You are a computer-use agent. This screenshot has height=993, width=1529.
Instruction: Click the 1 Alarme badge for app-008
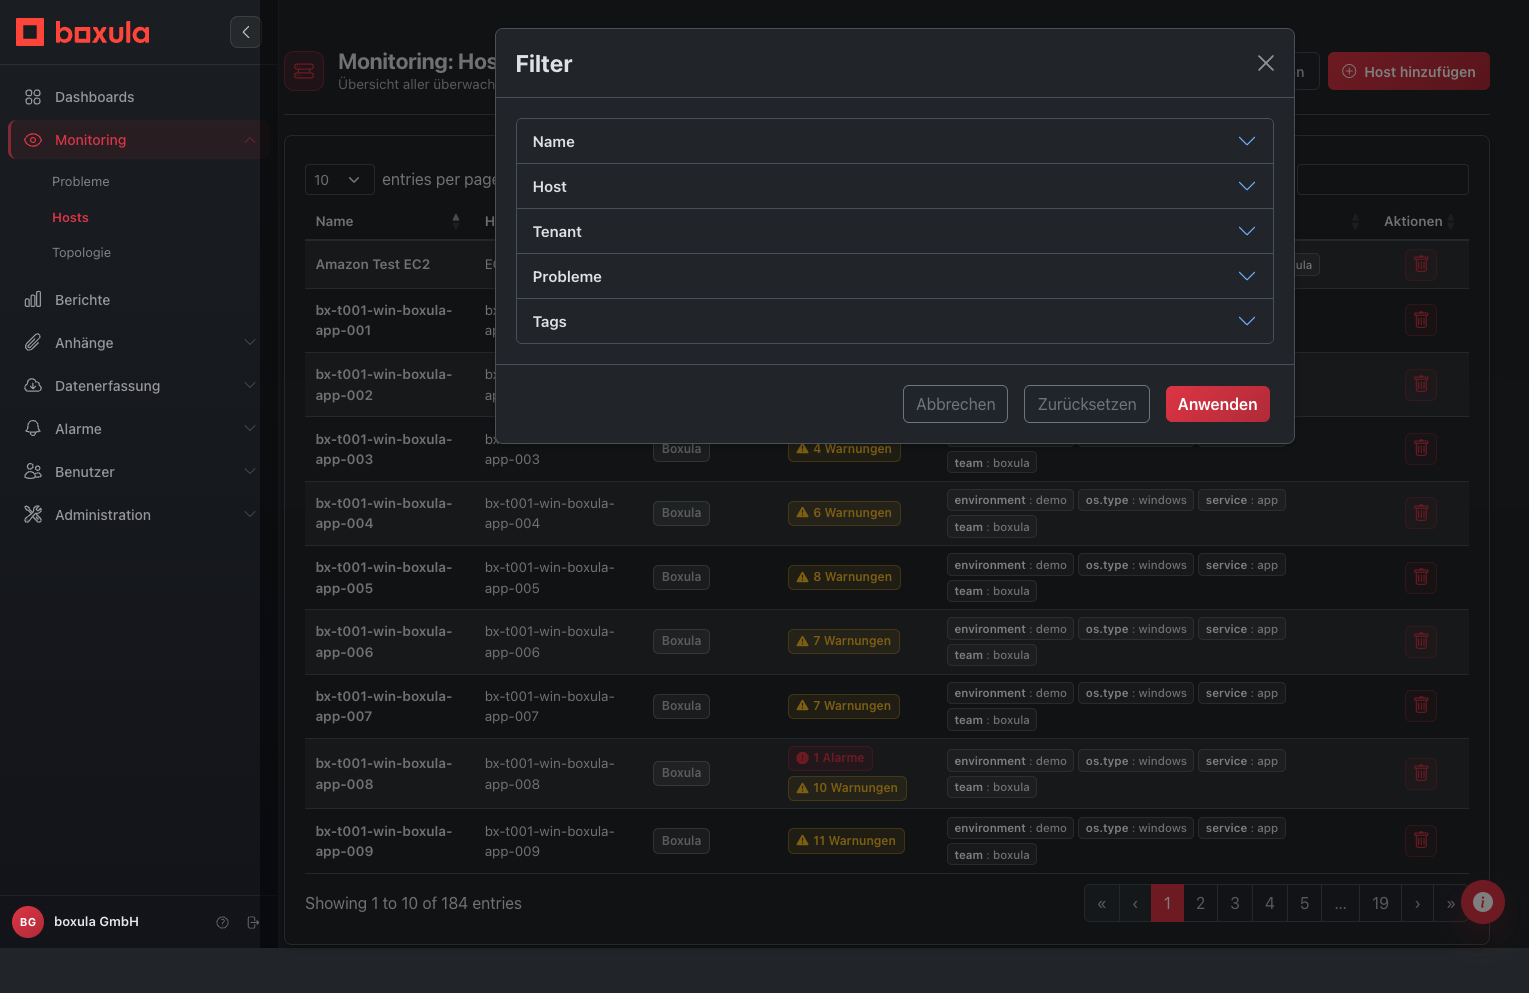[830, 758]
